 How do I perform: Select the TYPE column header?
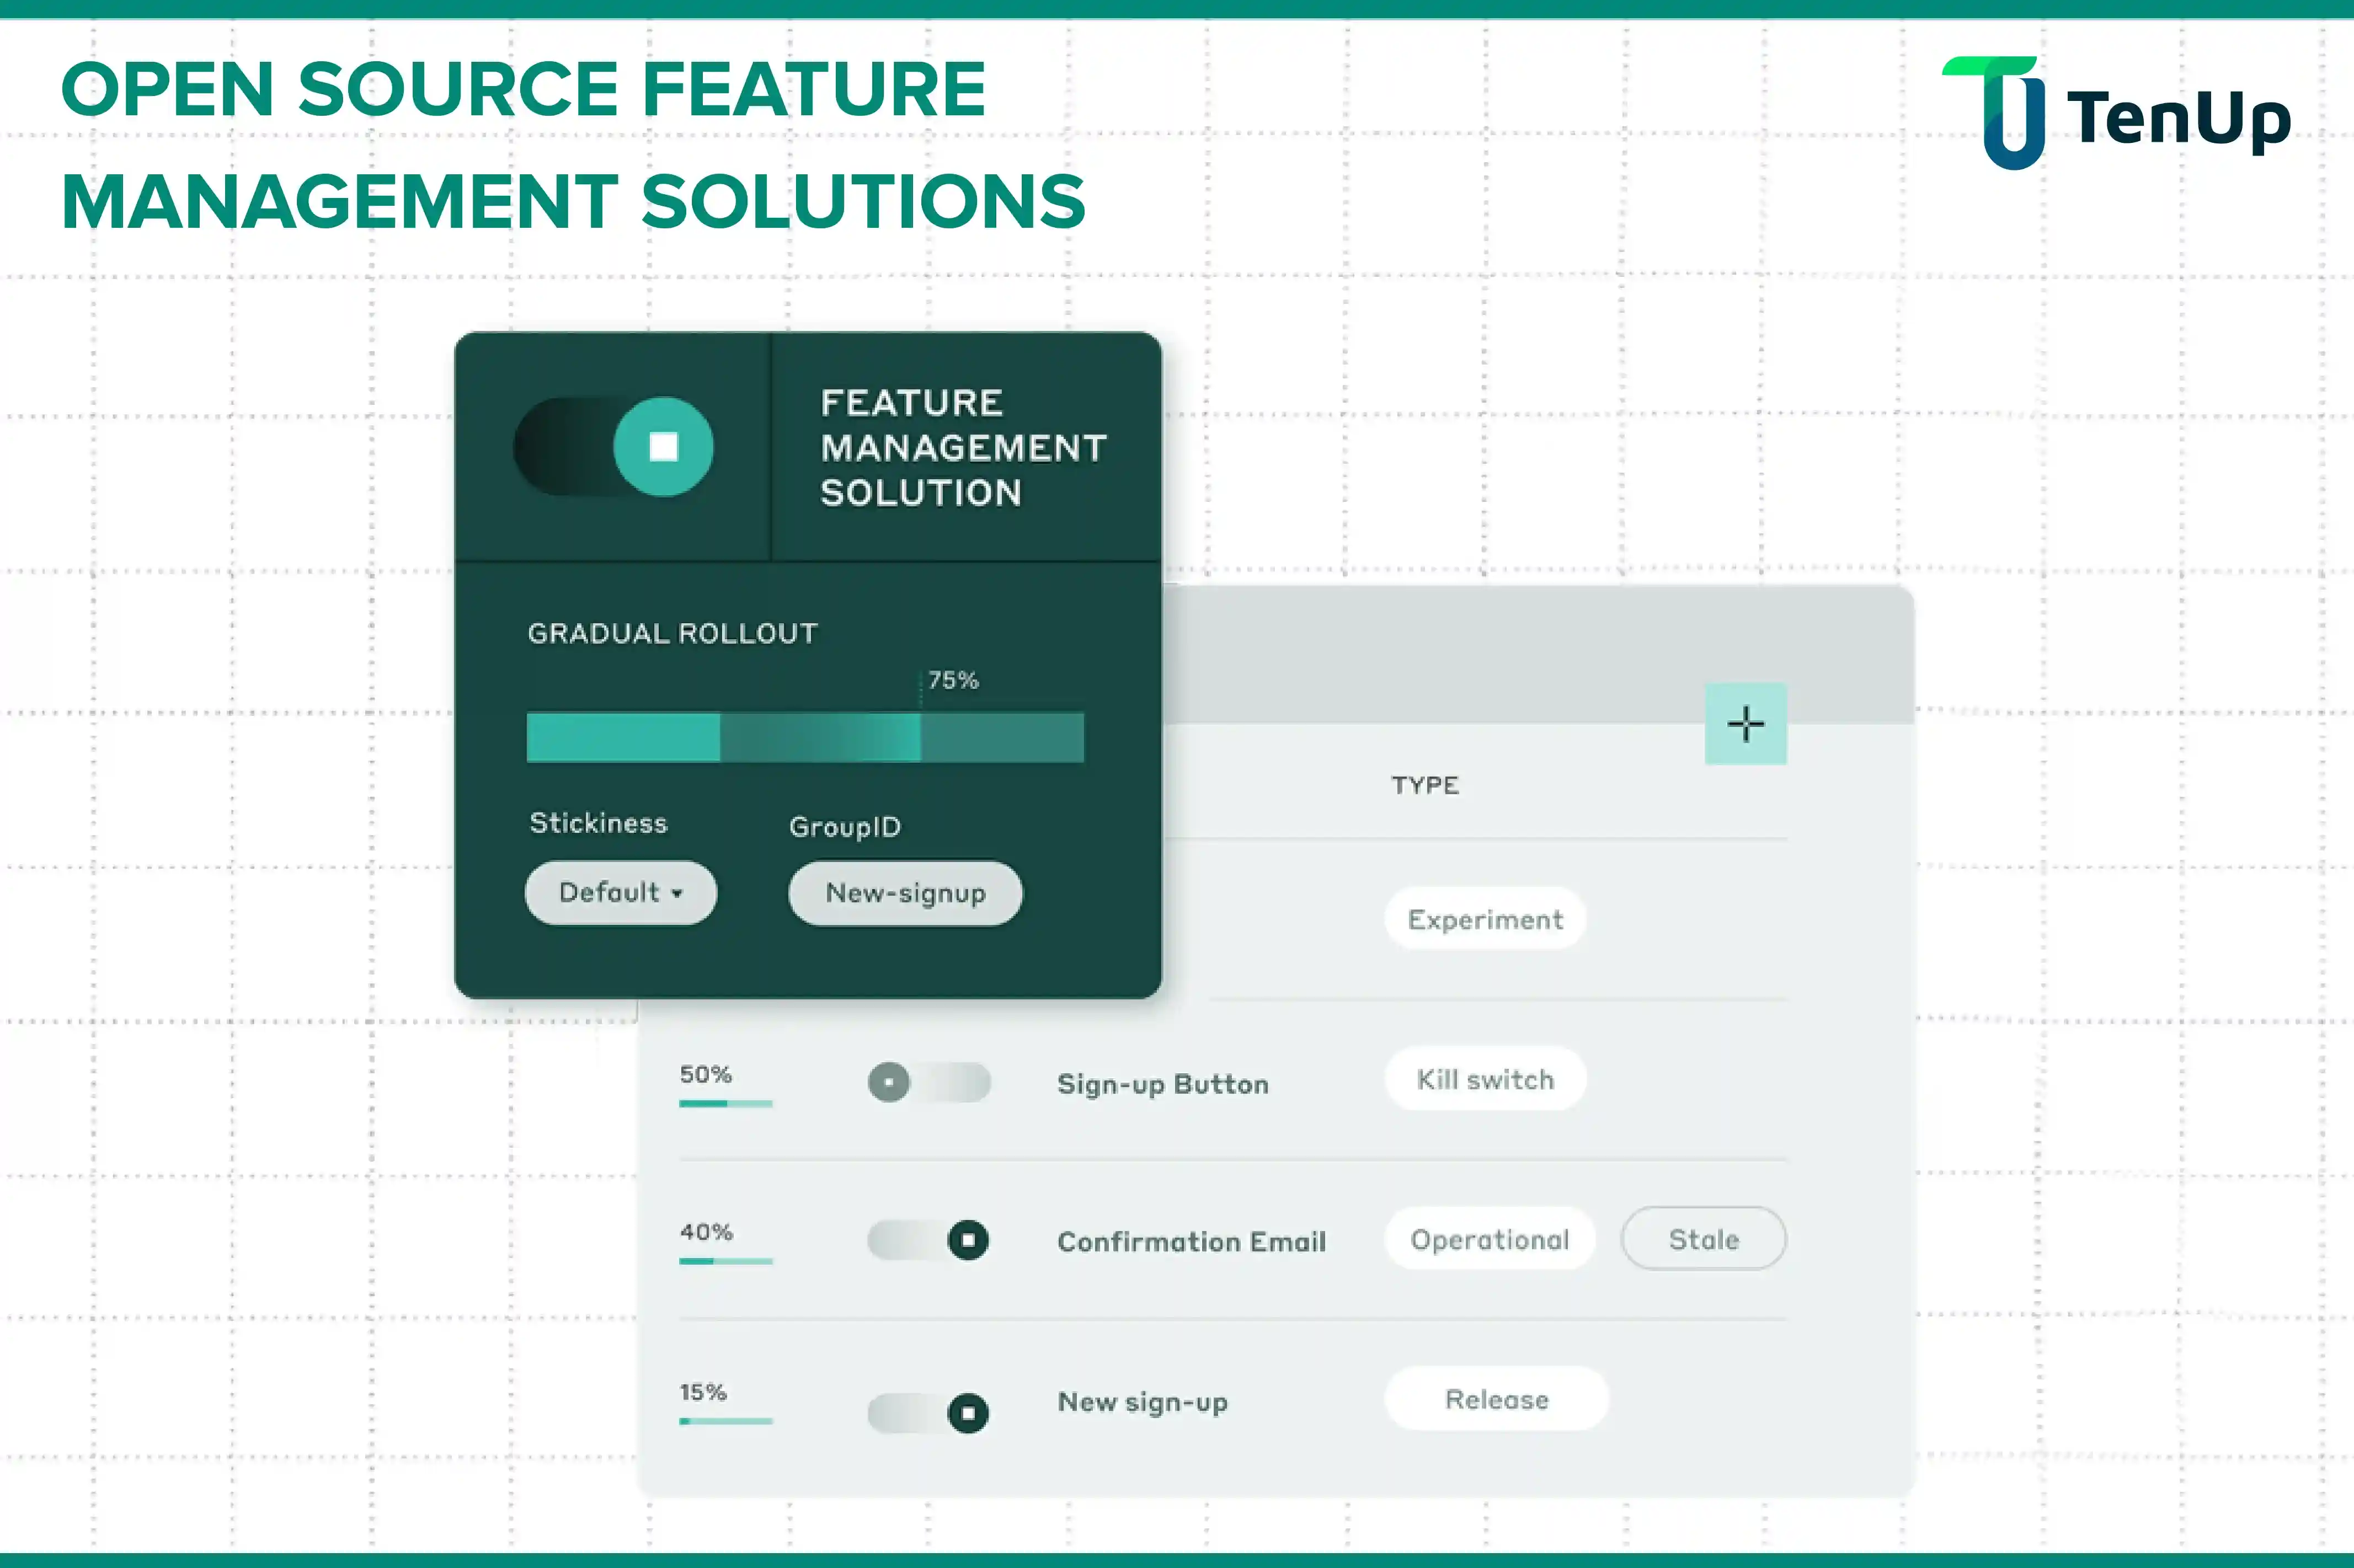click(x=1424, y=785)
